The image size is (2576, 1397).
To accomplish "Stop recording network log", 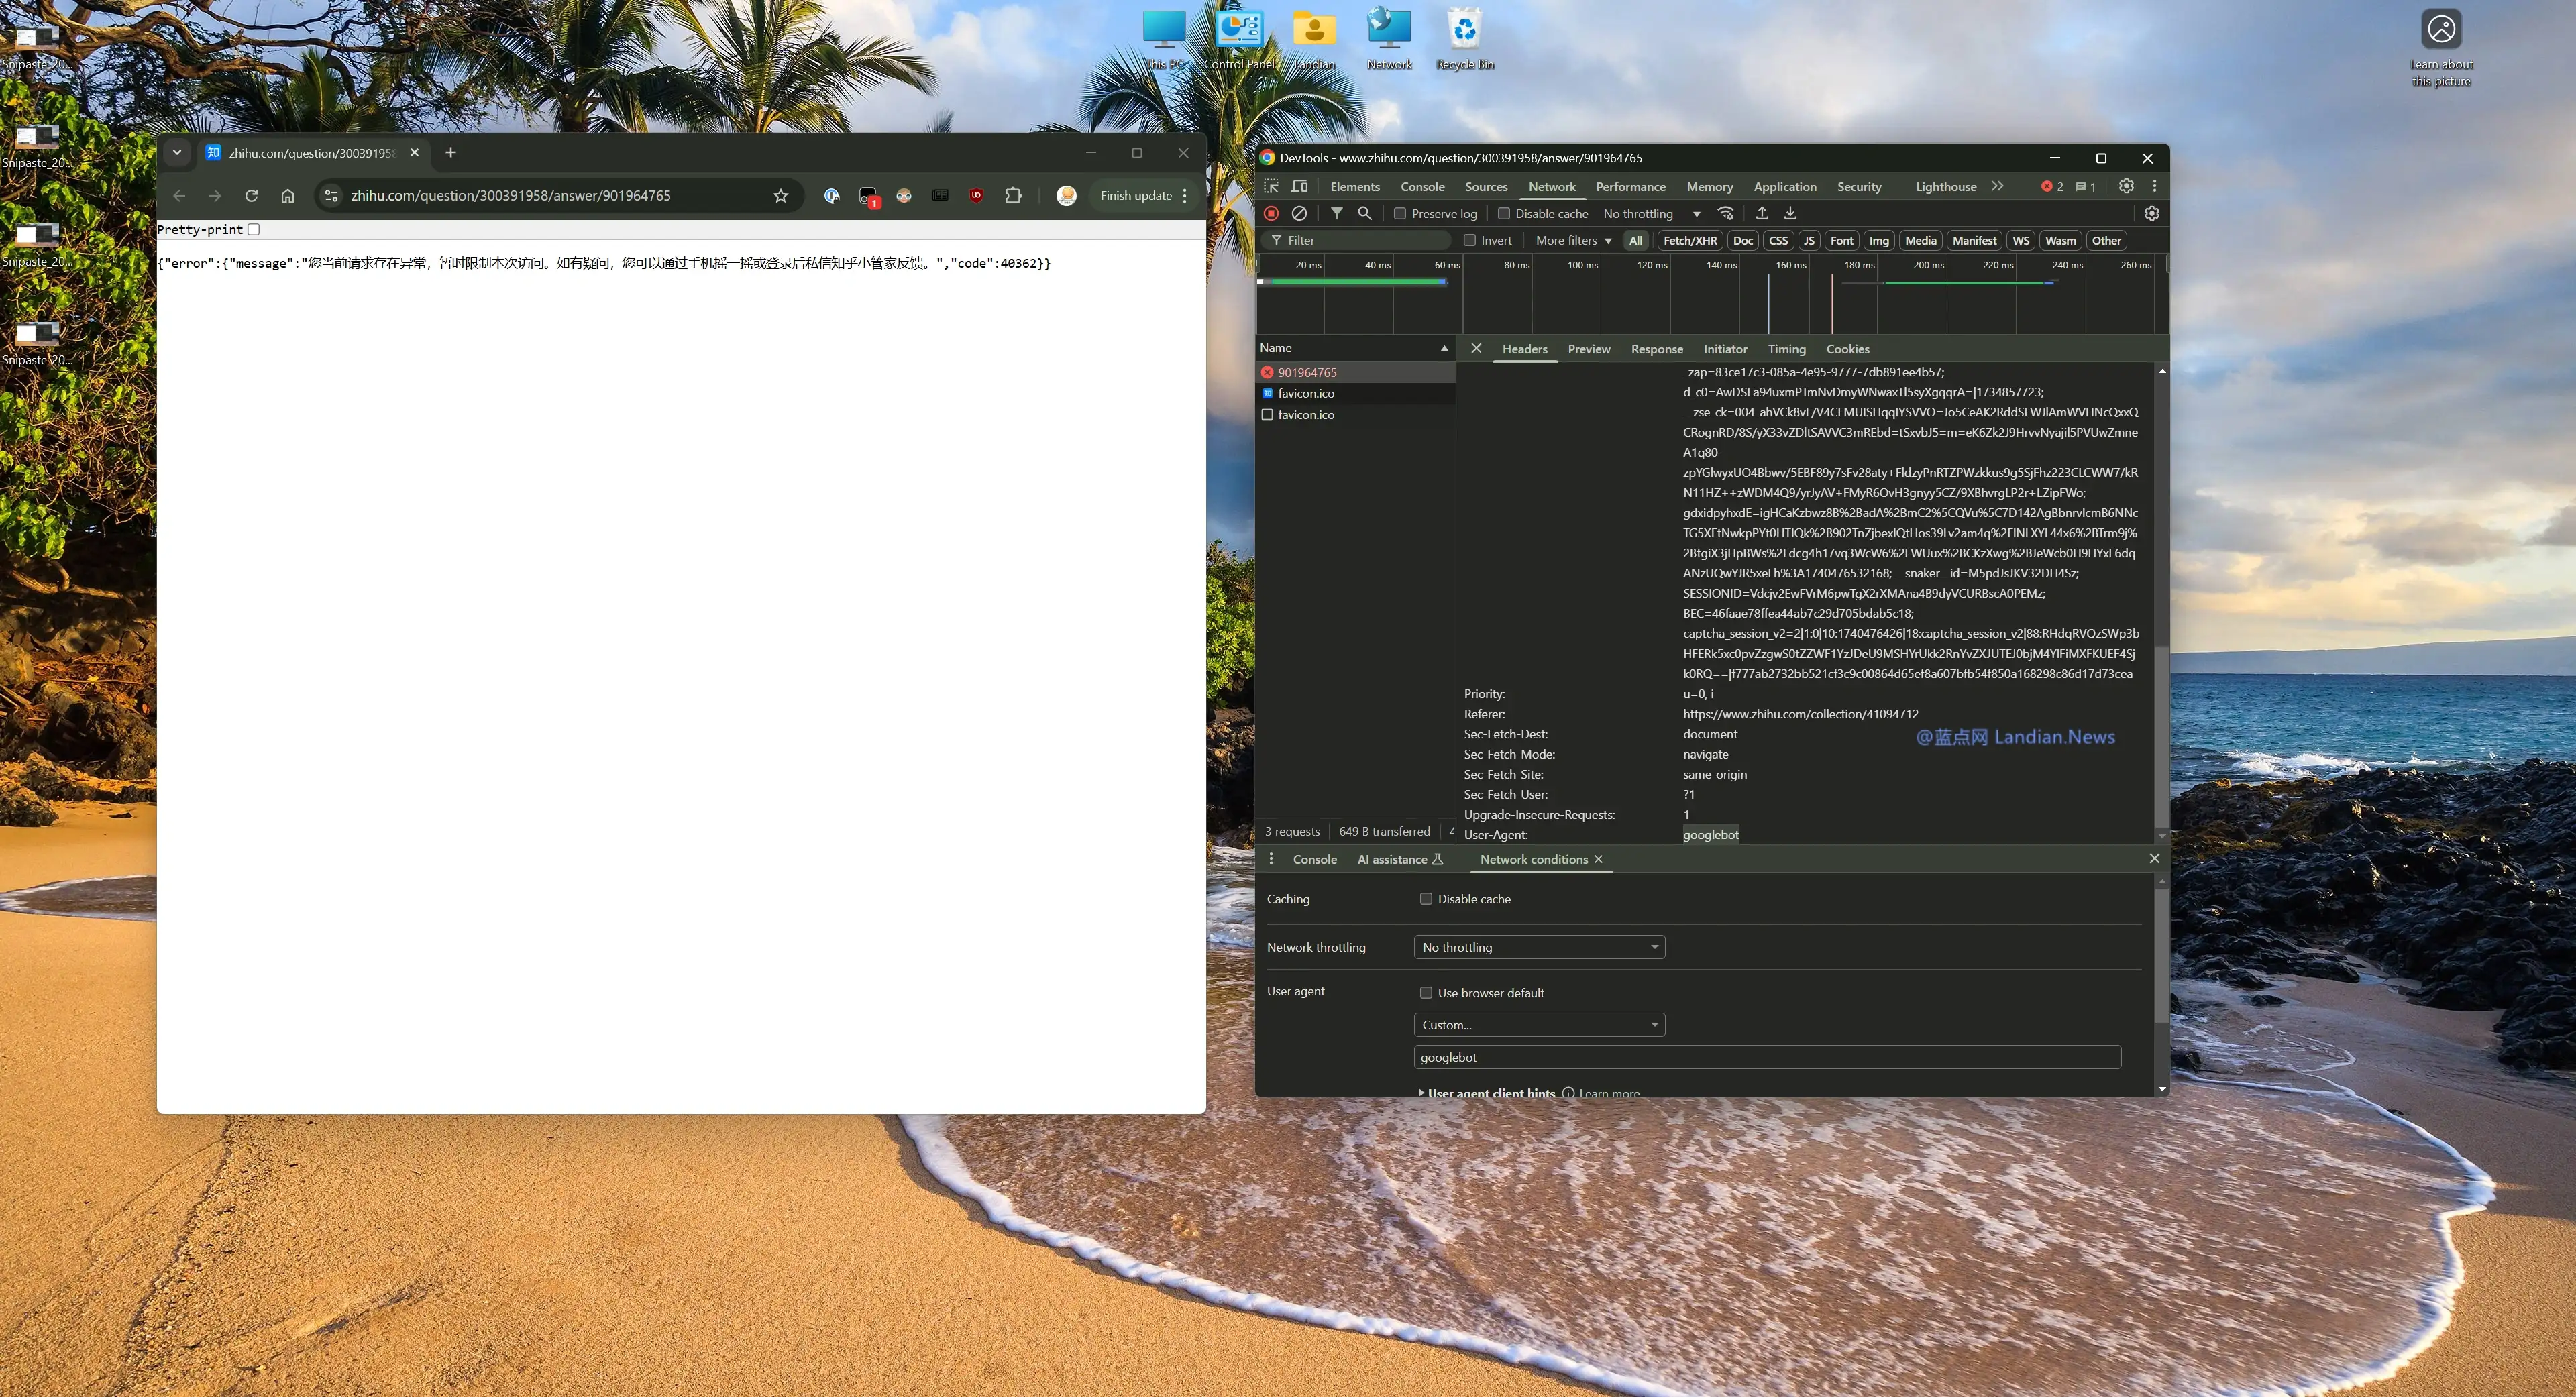I will click(x=1271, y=213).
